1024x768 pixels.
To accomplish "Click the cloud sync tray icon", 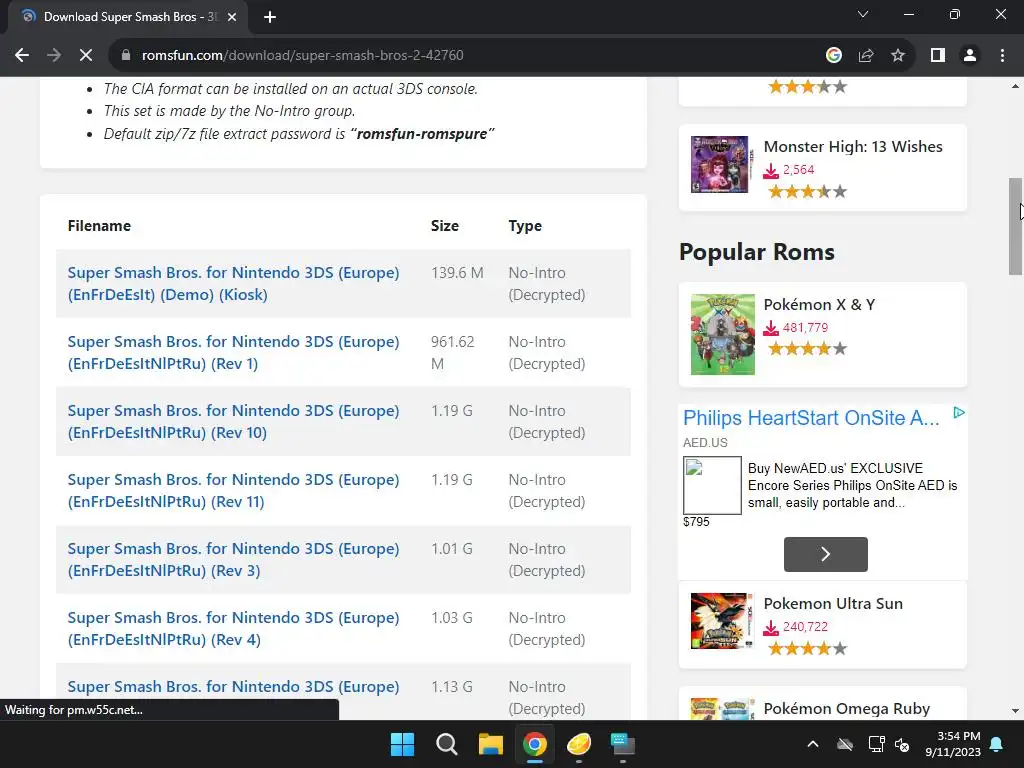I will pyautogui.click(x=845, y=744).
